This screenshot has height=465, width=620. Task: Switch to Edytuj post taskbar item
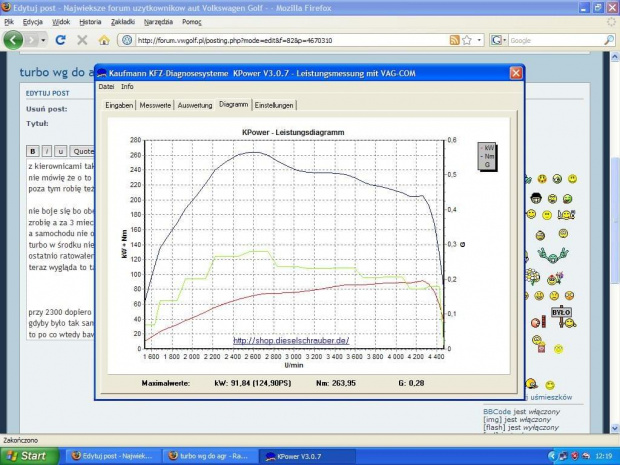point(112,456)
